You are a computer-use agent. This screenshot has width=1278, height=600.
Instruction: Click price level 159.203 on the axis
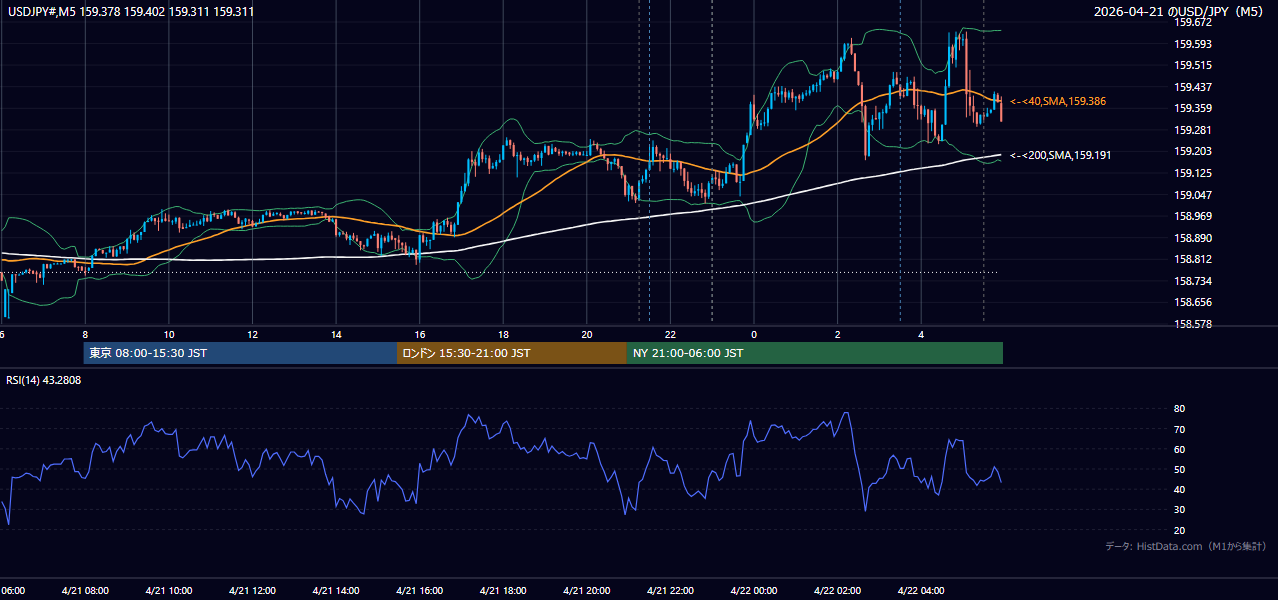coord(1193,152)
